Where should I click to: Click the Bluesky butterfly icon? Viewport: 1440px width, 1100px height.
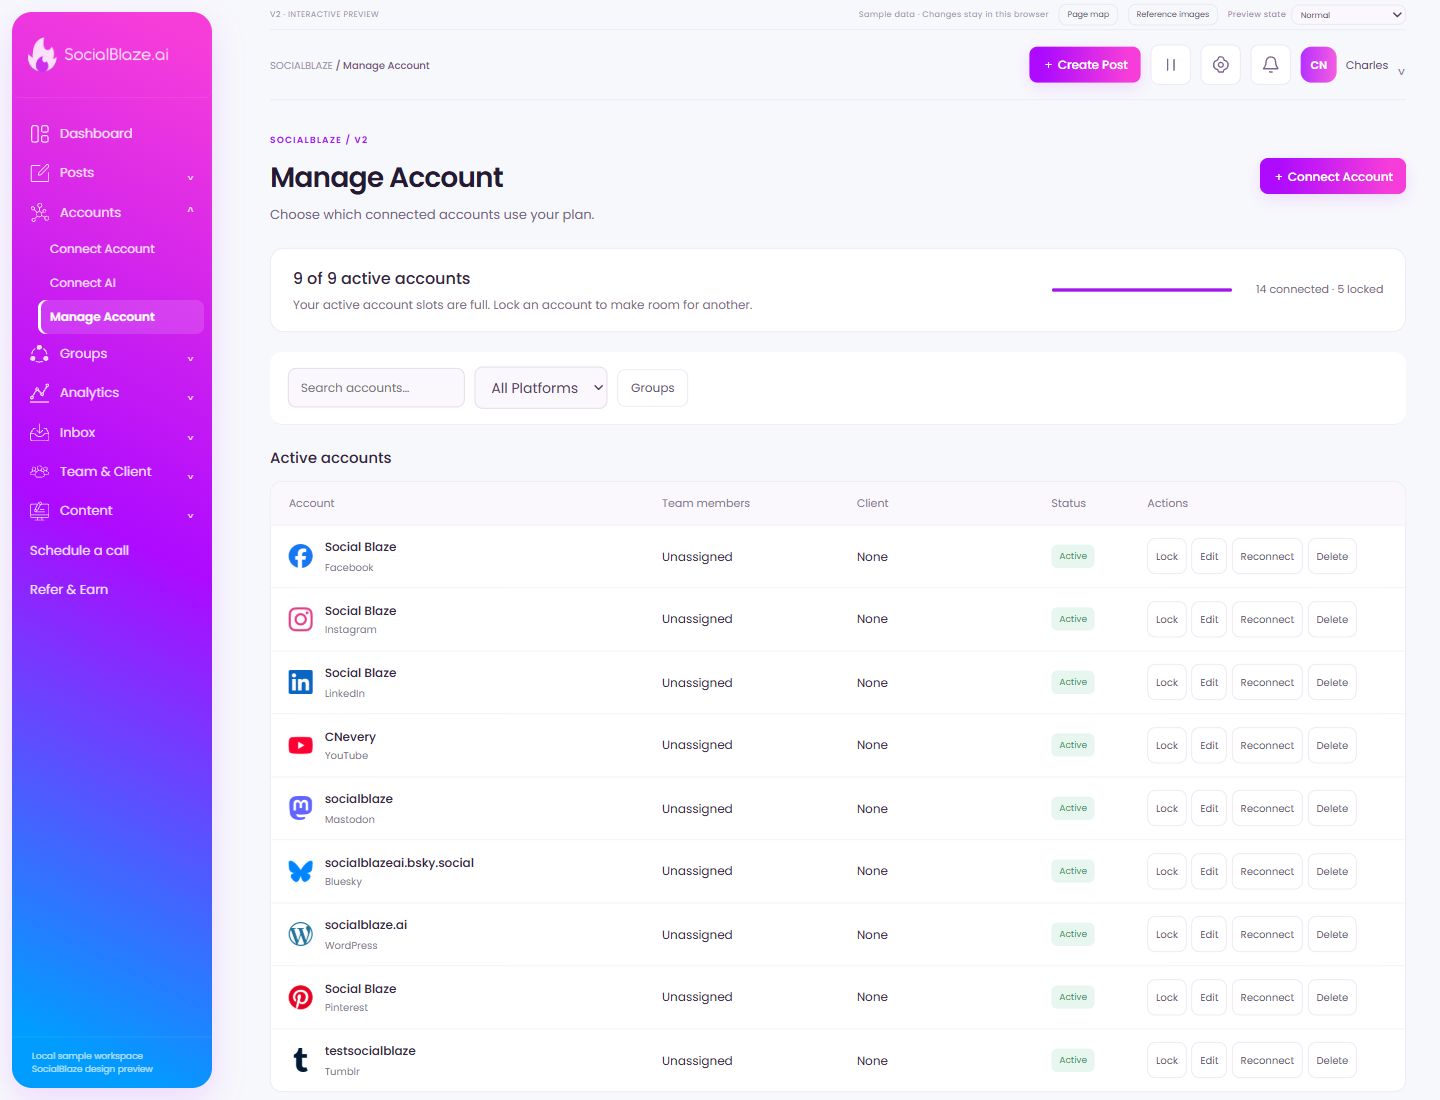point(300,871)
